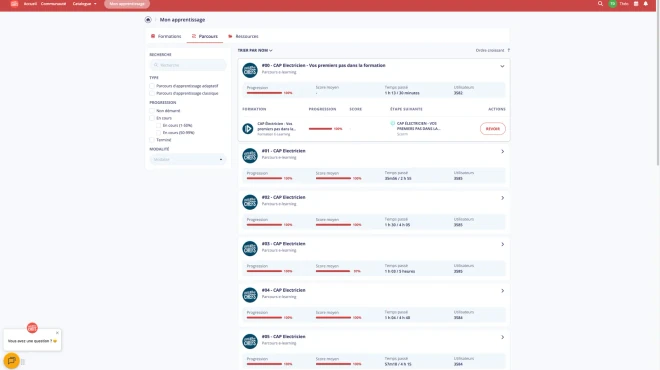Click the 'Vous avez une question ?' message

pos(32,341)
